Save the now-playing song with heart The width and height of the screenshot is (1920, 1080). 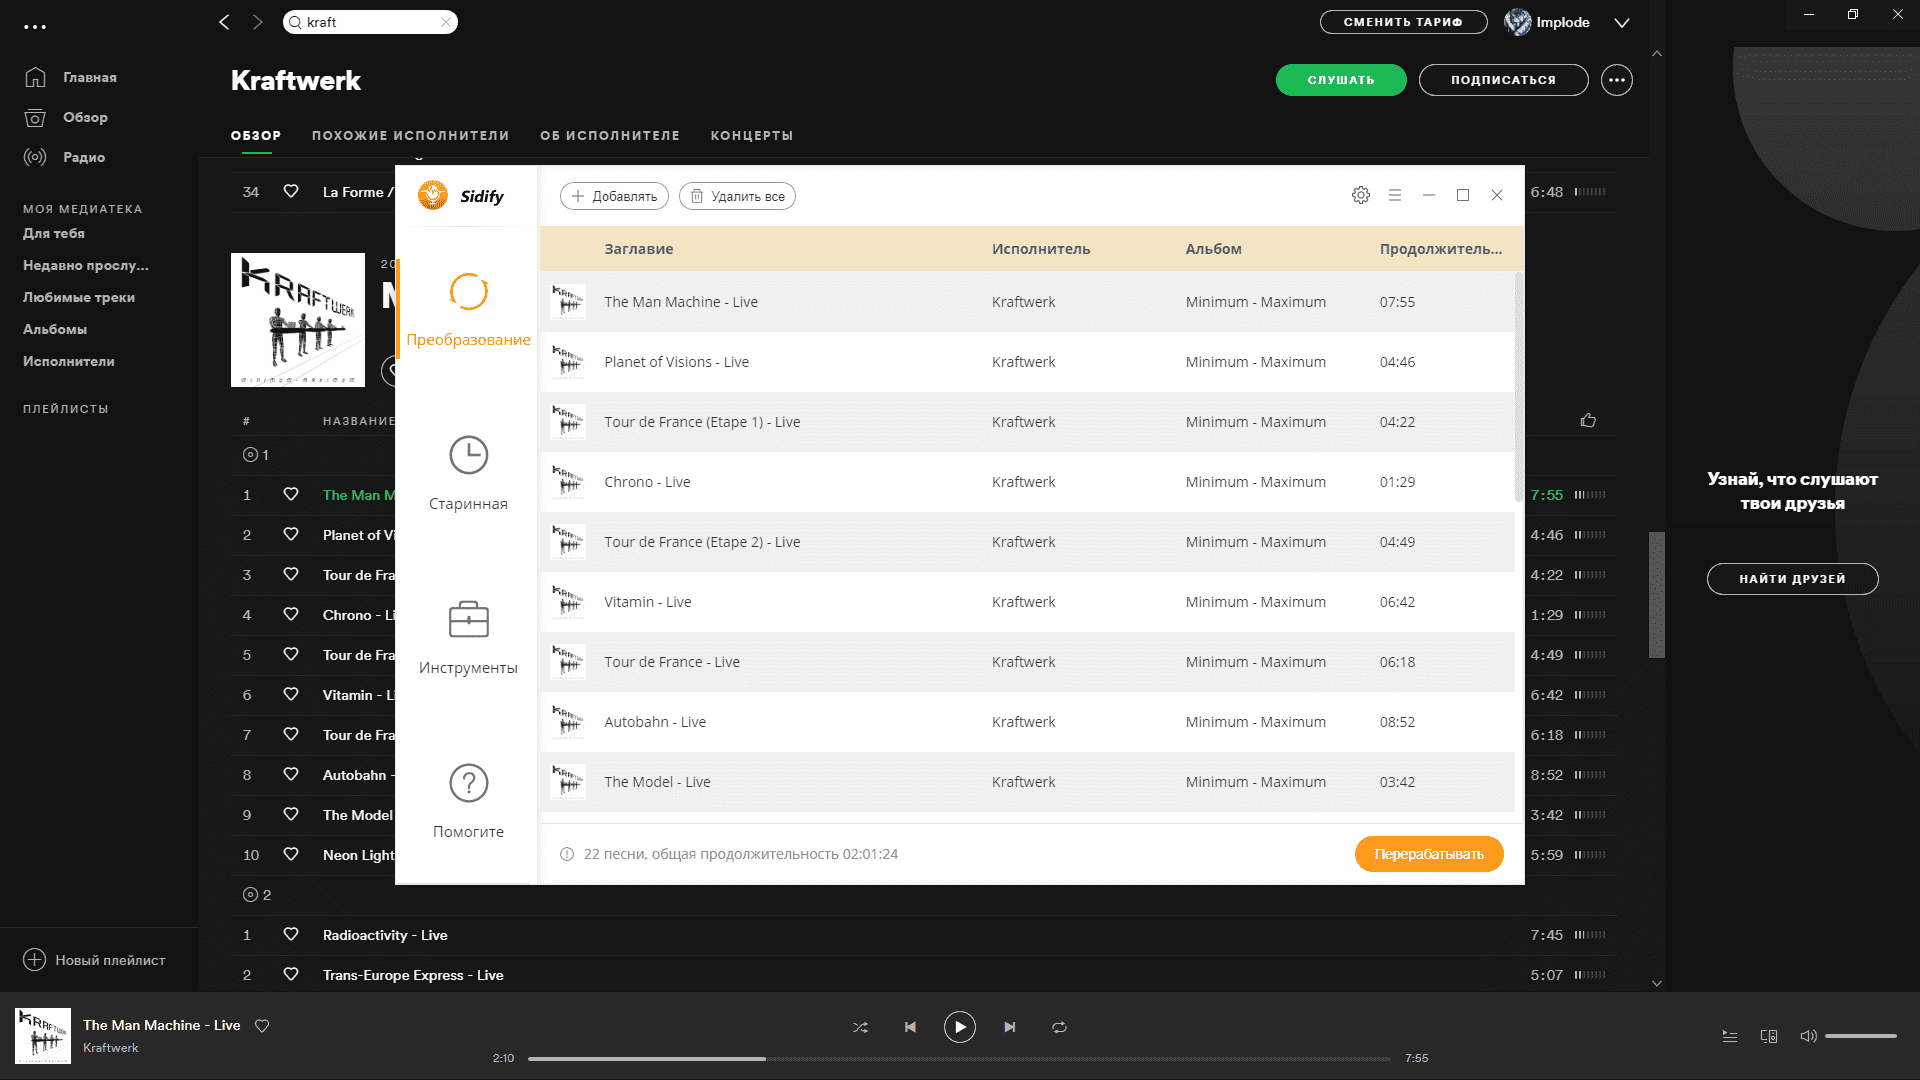coord(262,1026)
